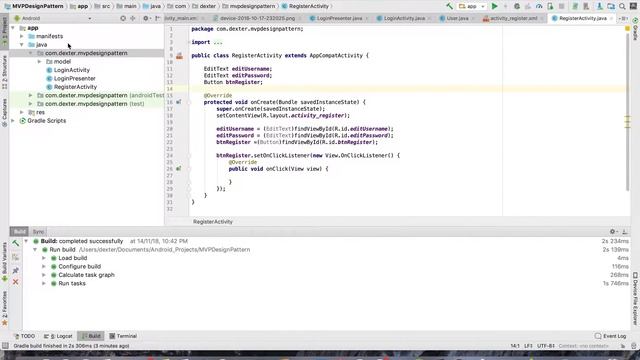Open the Build panel settings gear

click(x=613, y=231)
